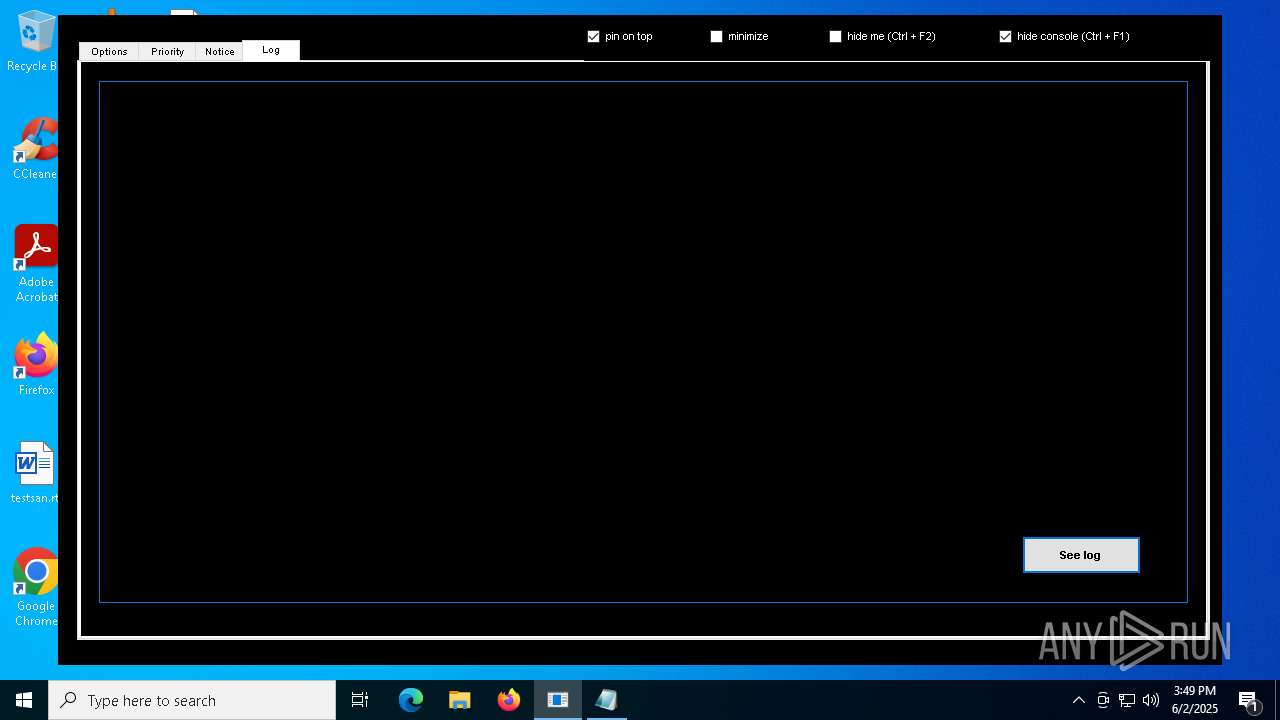This screenshot has height=720, width=1280.
Task: Launch Microsoft Edge from the taskbar
Action: 411,700
